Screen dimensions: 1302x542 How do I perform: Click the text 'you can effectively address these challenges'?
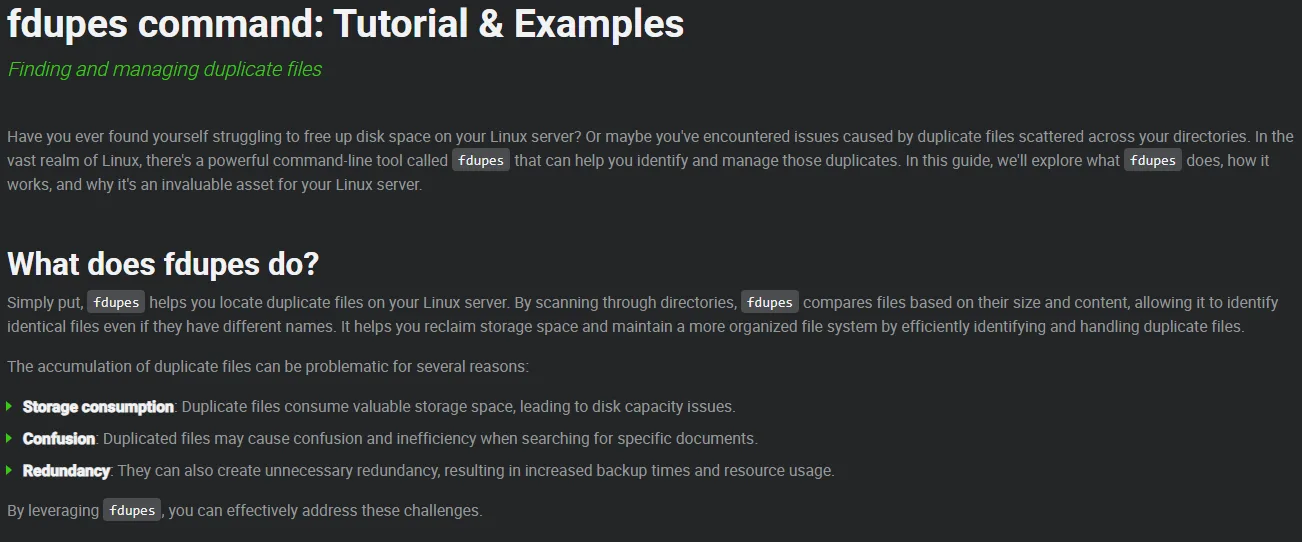point(325,510)
